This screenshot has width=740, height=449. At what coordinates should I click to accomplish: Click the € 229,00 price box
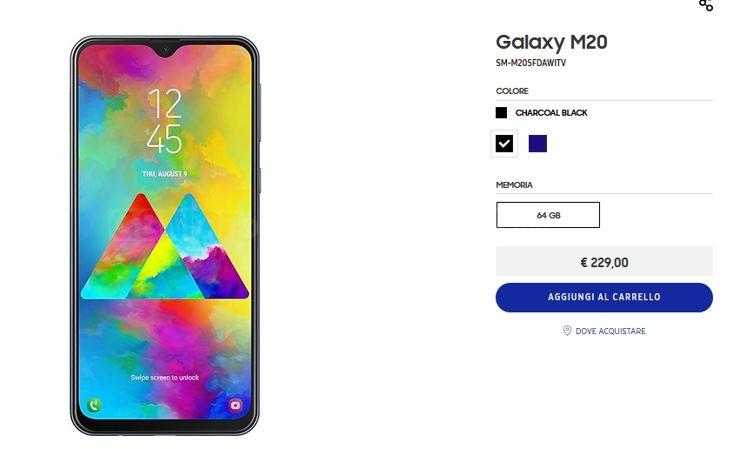pyautogui.click(x=604, y=261)
